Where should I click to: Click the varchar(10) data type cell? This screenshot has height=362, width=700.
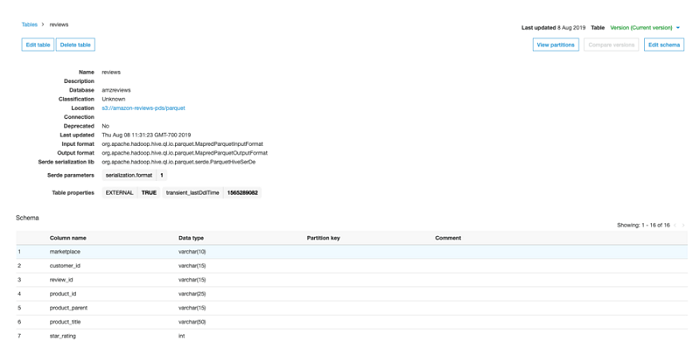pos(192,252)
